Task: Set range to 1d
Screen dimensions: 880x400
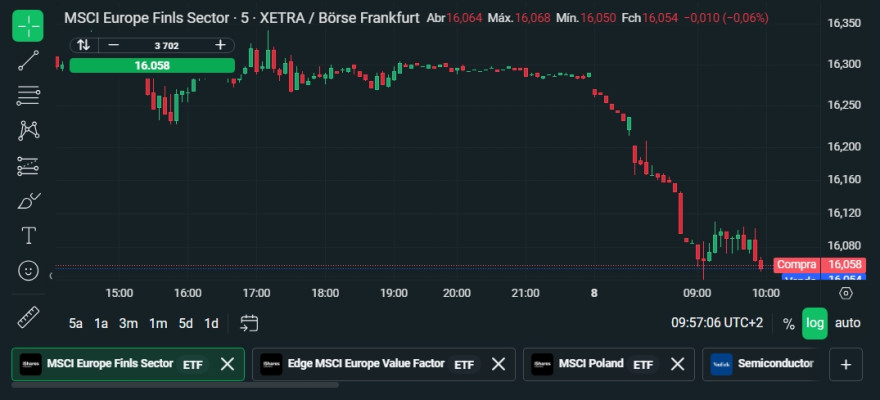Action: point(211,324)
